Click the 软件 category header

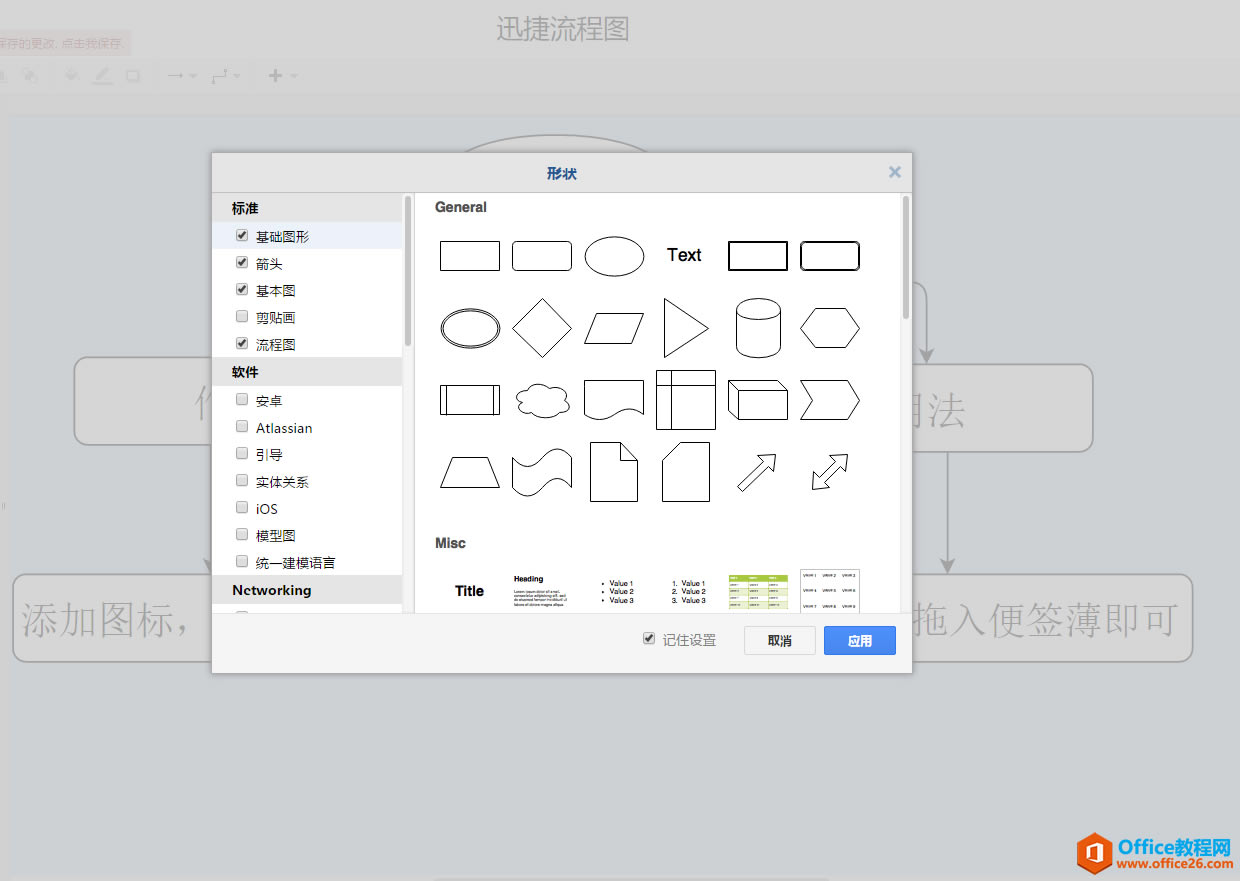click(x=307, y=372)
